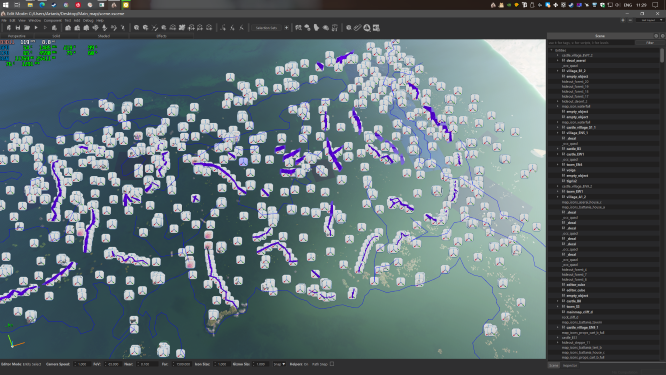666x375 pixels.
Task: Switch to the Inspector tab at panel bottom
Action: coord(570,365)
